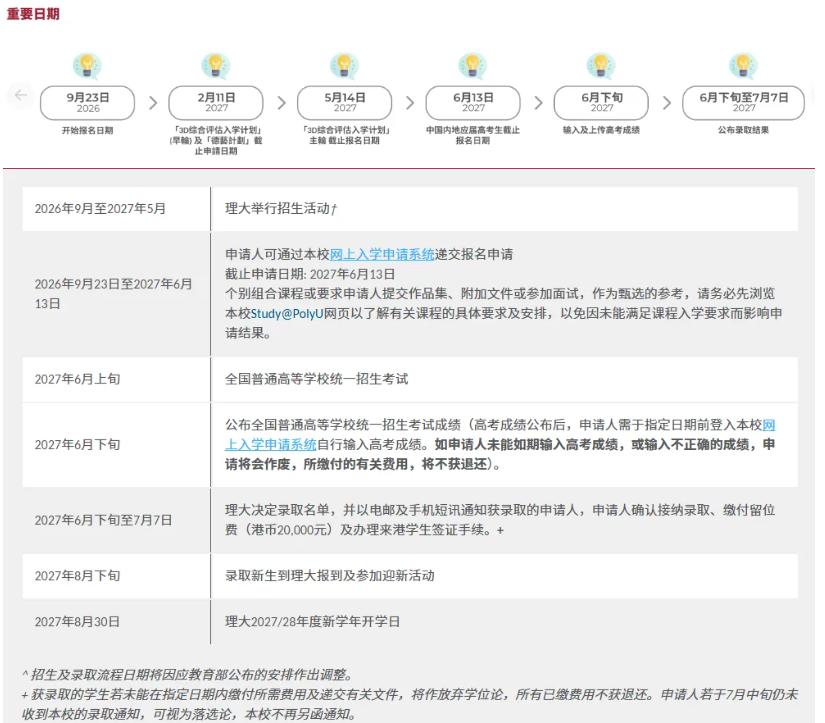The height and width of the screenshot is (723, 825).
Task: Click the ^ 招生及录取流程日期 footnote
Action: [x=188, y=675]
